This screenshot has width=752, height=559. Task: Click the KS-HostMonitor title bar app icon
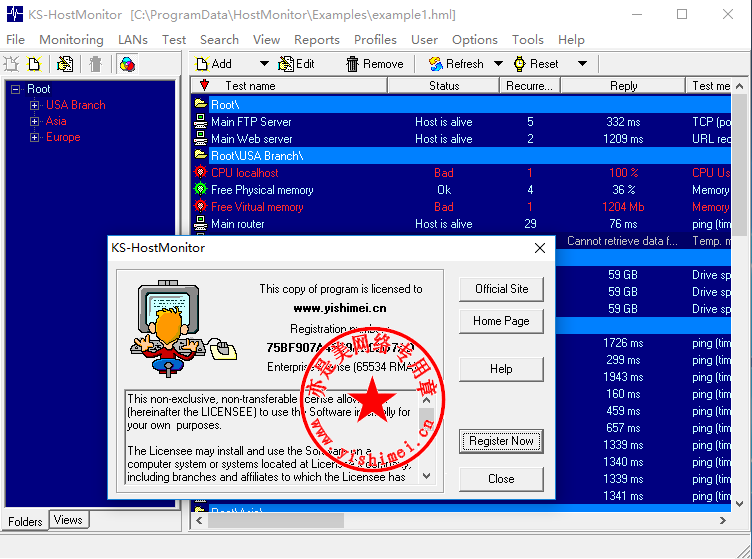(x=14, y=14)
